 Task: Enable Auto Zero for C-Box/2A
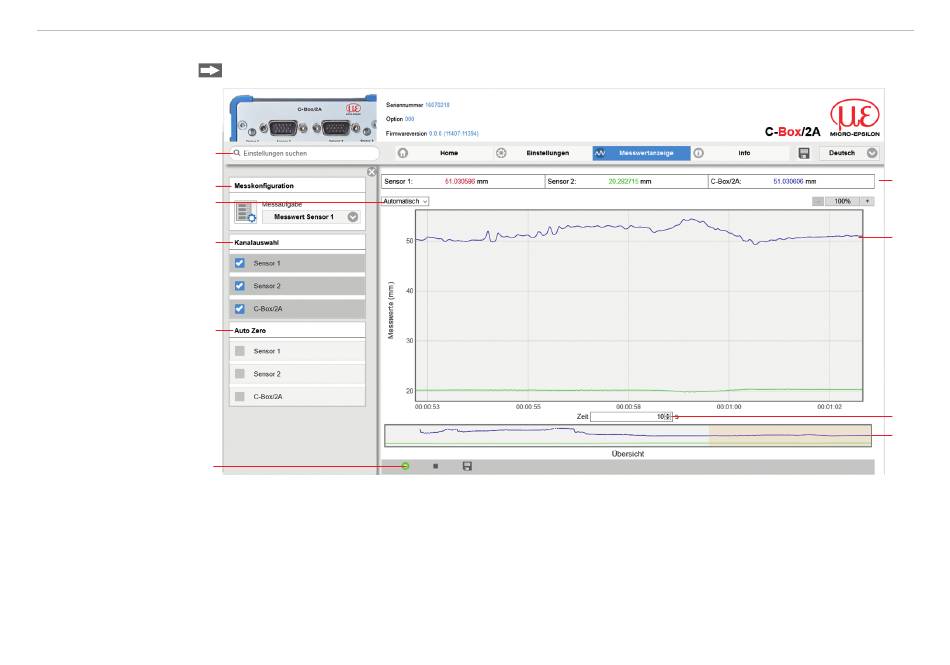(240, 397)
